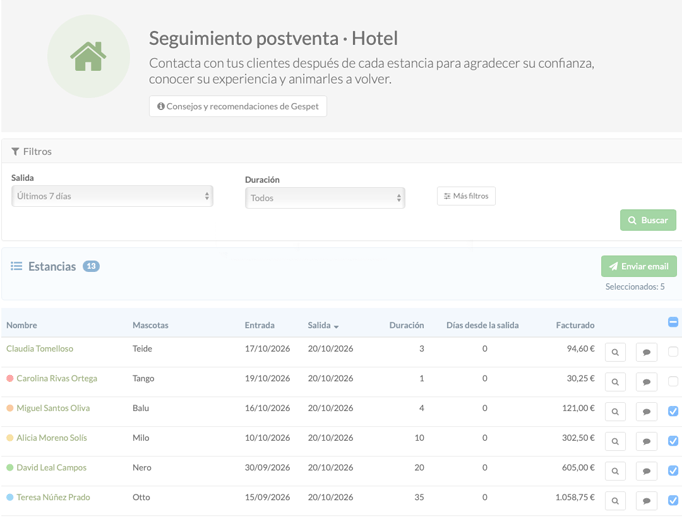The width and height of the screenshot is (682, 518).
Task: Open Teresa Núñez Prado client link
Action: tap(53, 497)
